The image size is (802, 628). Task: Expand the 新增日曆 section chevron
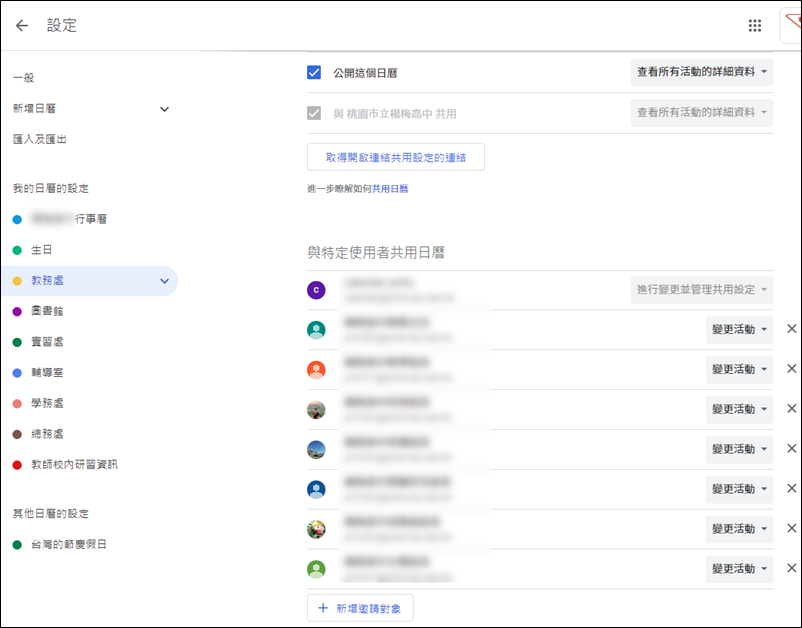pyautogui.click(x=164, y=109)
